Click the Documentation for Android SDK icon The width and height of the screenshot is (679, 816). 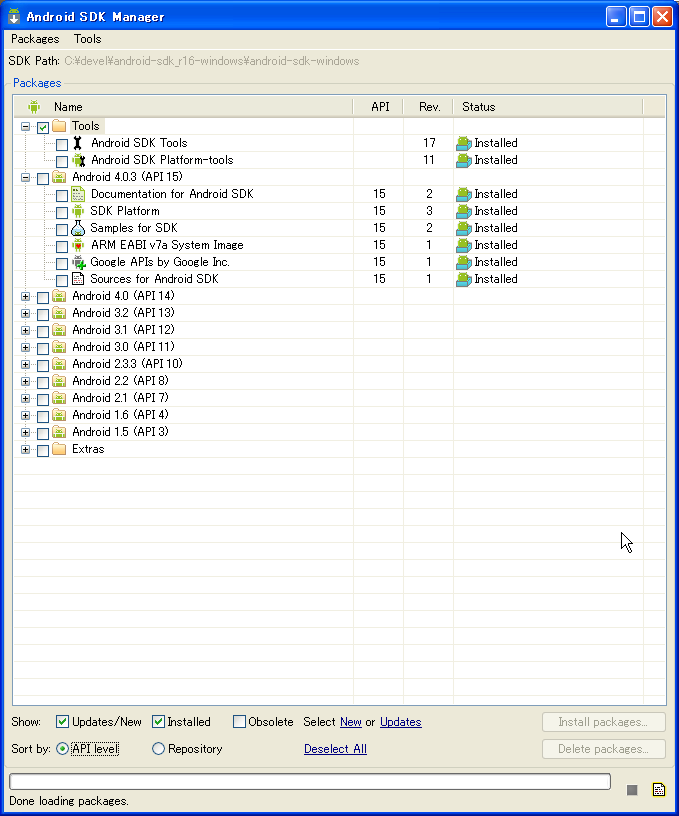[78, 194]
